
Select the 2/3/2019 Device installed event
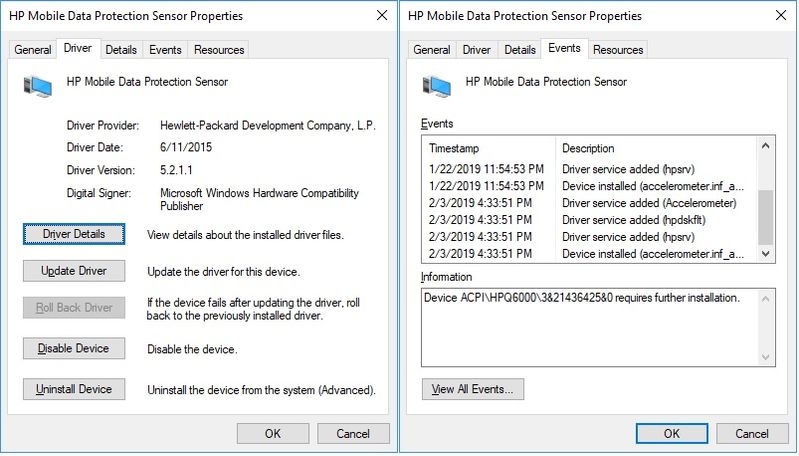point(591,253)
